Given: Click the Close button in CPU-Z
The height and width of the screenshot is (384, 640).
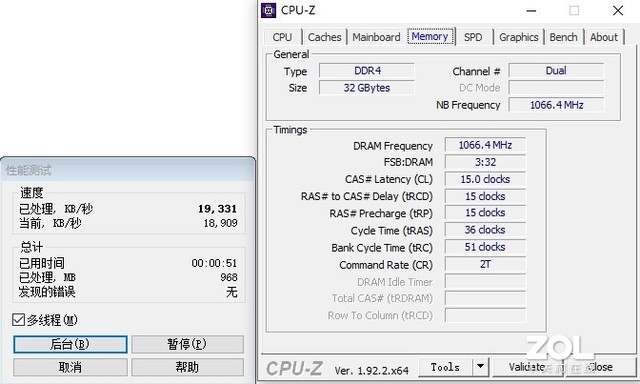Looking at the screenshot, I should pyautogui.click(x=600, y=367).
